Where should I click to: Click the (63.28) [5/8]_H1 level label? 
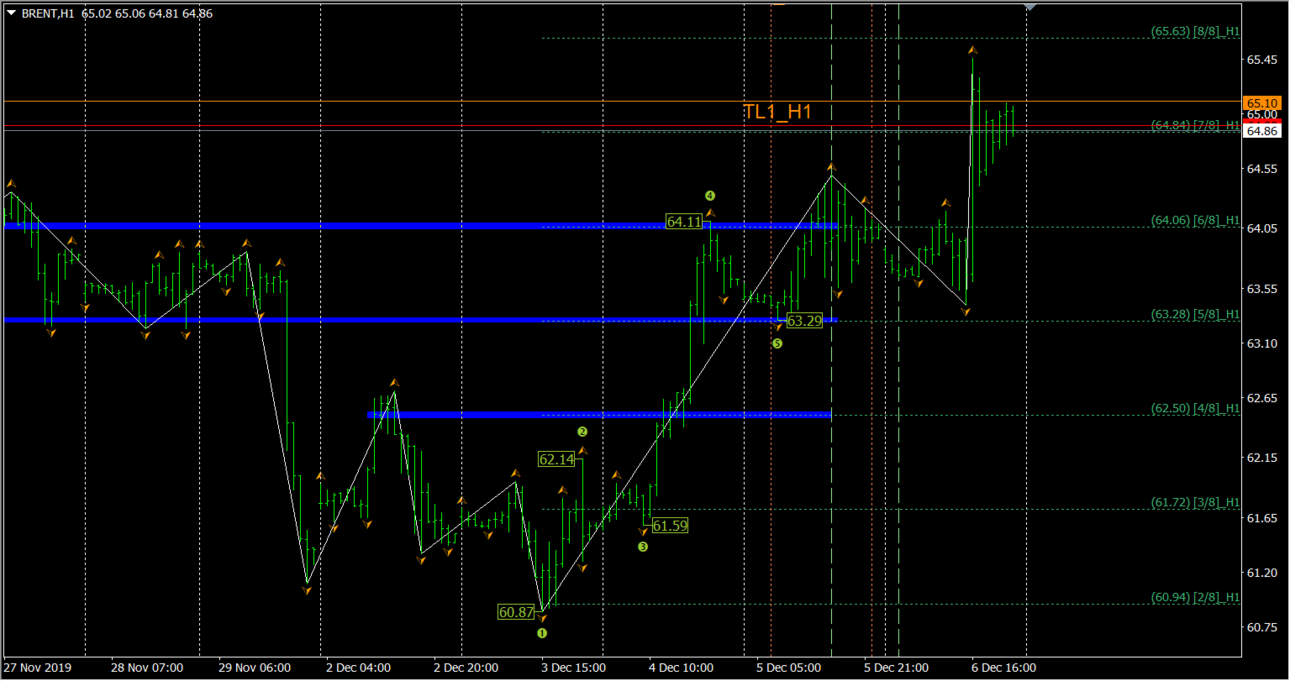(x=1196, y=314)
